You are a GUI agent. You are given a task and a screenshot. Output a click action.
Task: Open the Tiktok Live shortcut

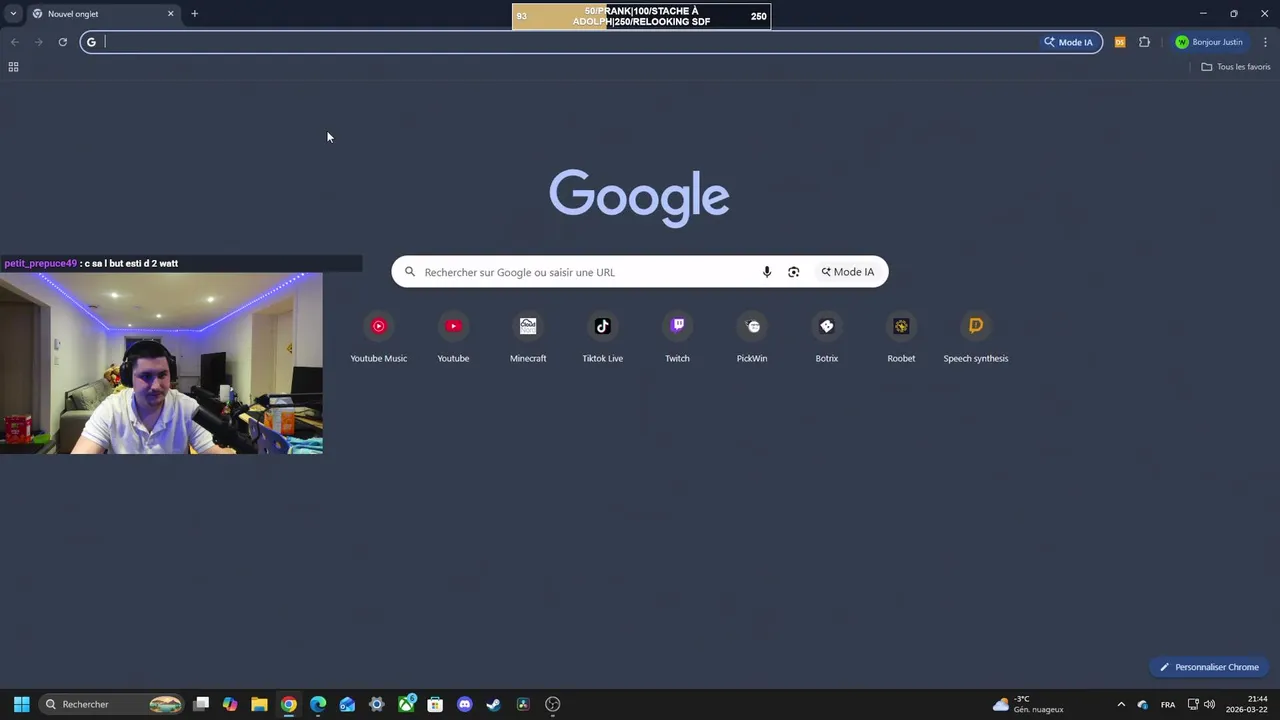point(602,338)
